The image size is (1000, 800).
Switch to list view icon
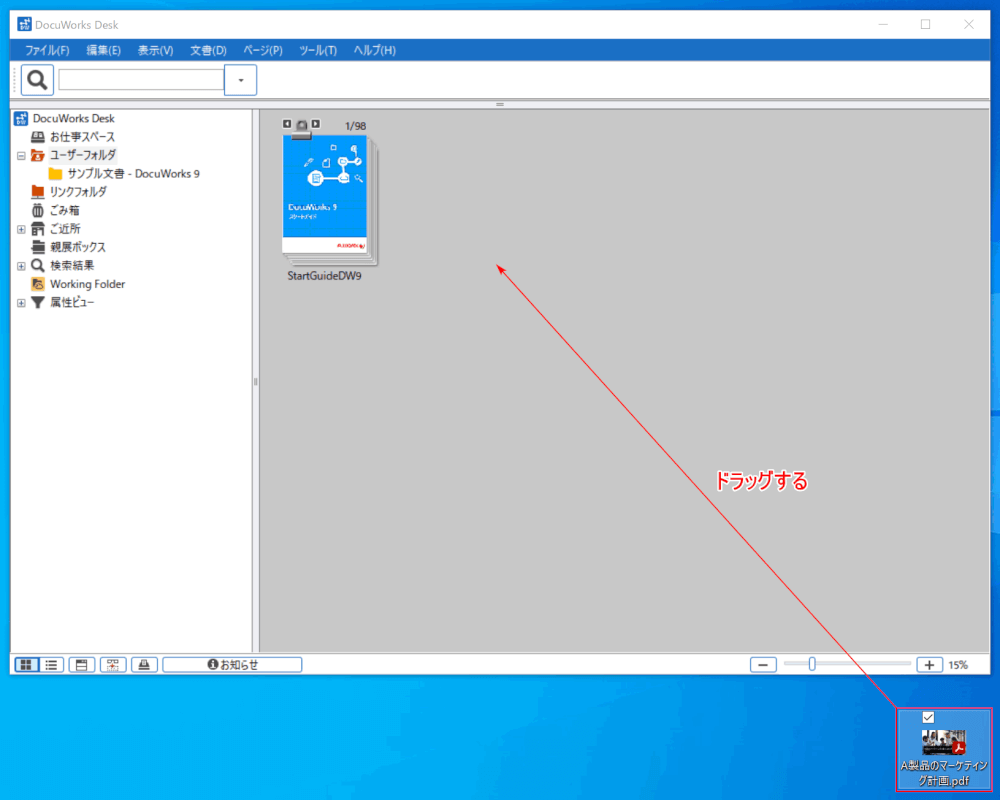click(51, 665)
